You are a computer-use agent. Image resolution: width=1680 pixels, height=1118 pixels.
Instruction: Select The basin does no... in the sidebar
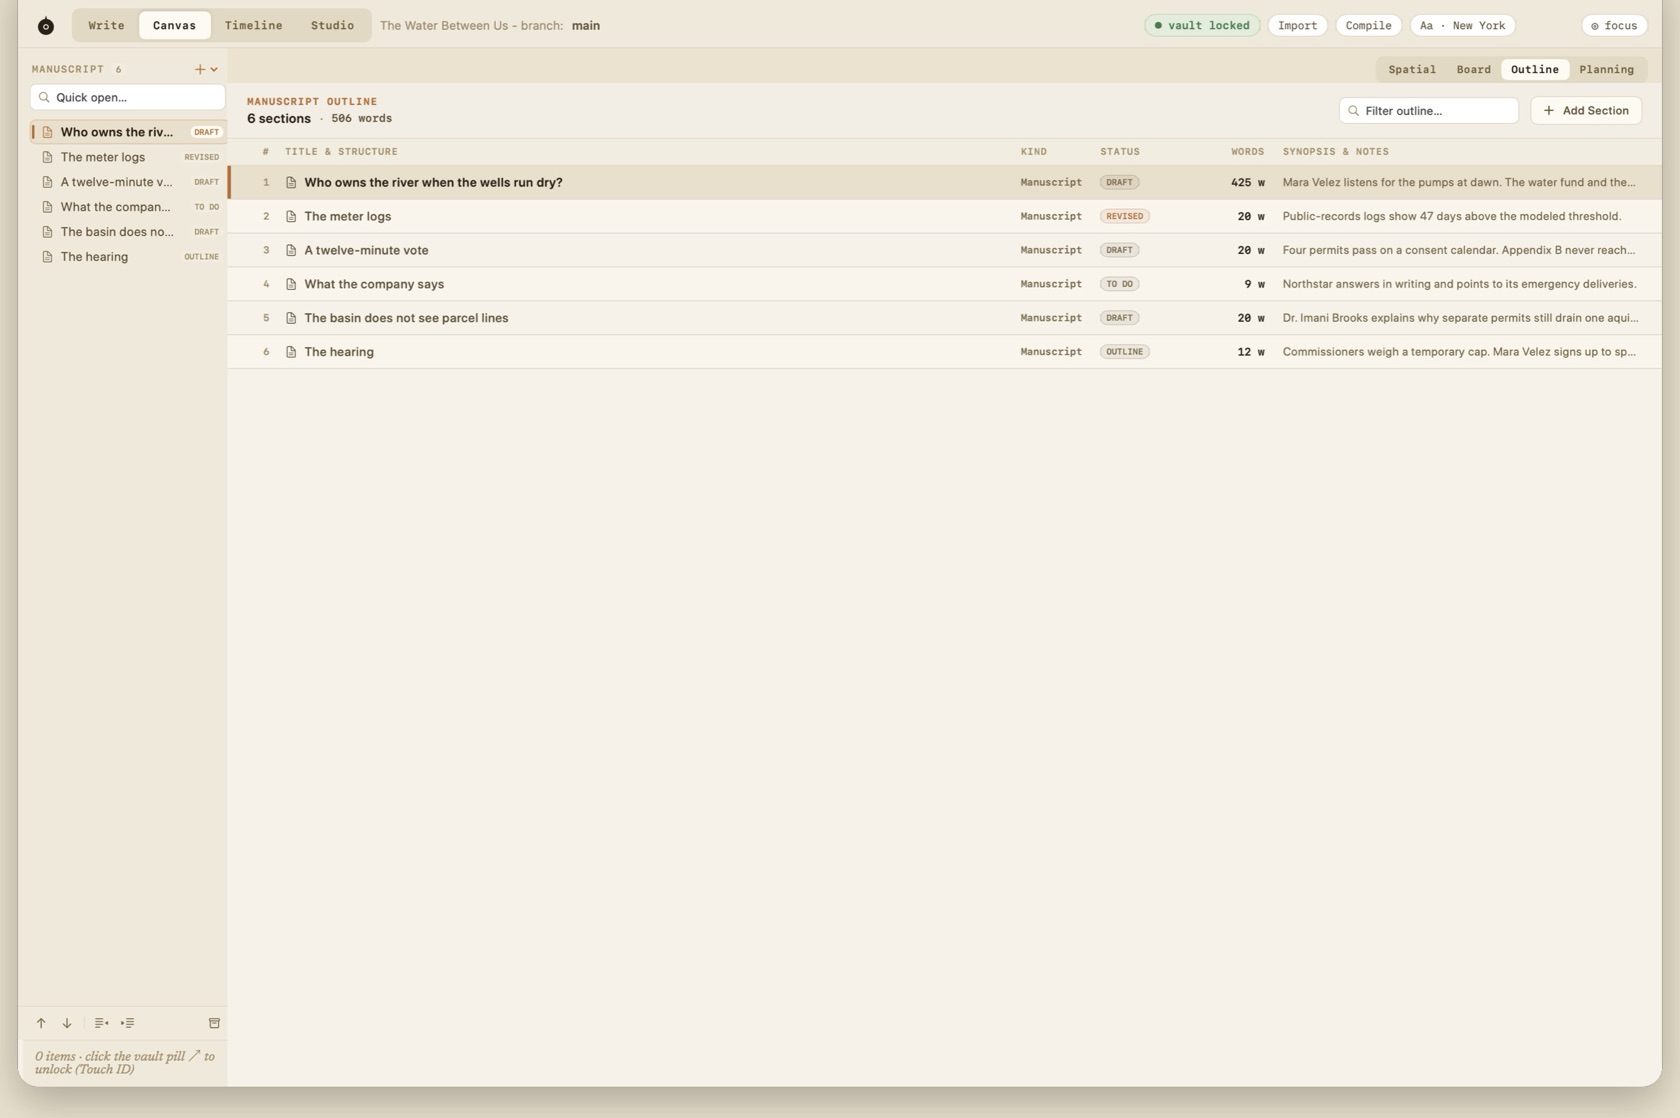127,232
